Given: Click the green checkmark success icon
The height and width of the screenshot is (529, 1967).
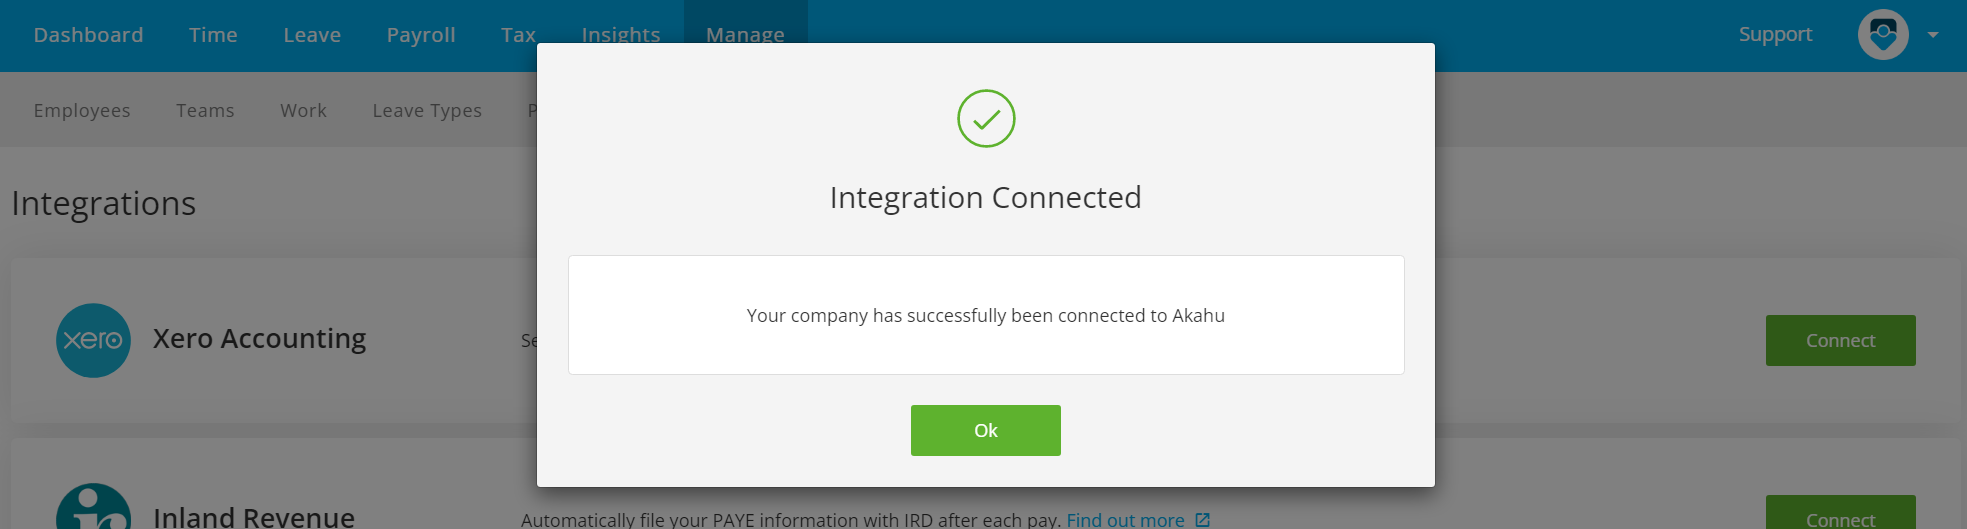Looking at the screenshot, I should [x=986, y=119].
